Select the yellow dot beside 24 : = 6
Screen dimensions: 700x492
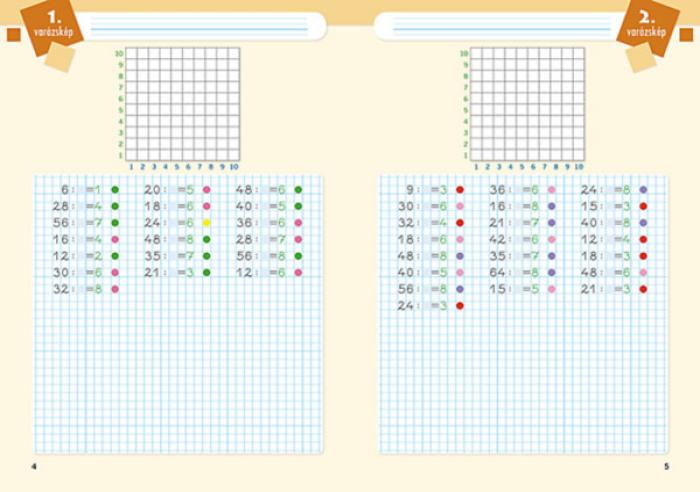(207, 223)
